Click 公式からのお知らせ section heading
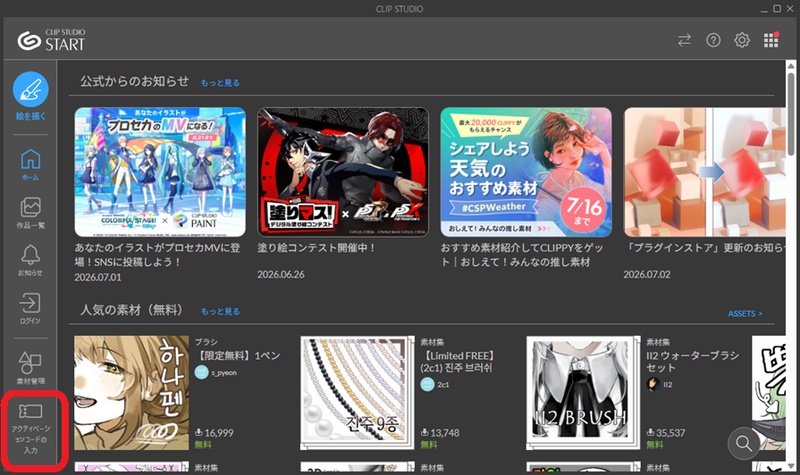 coord(134,81)
